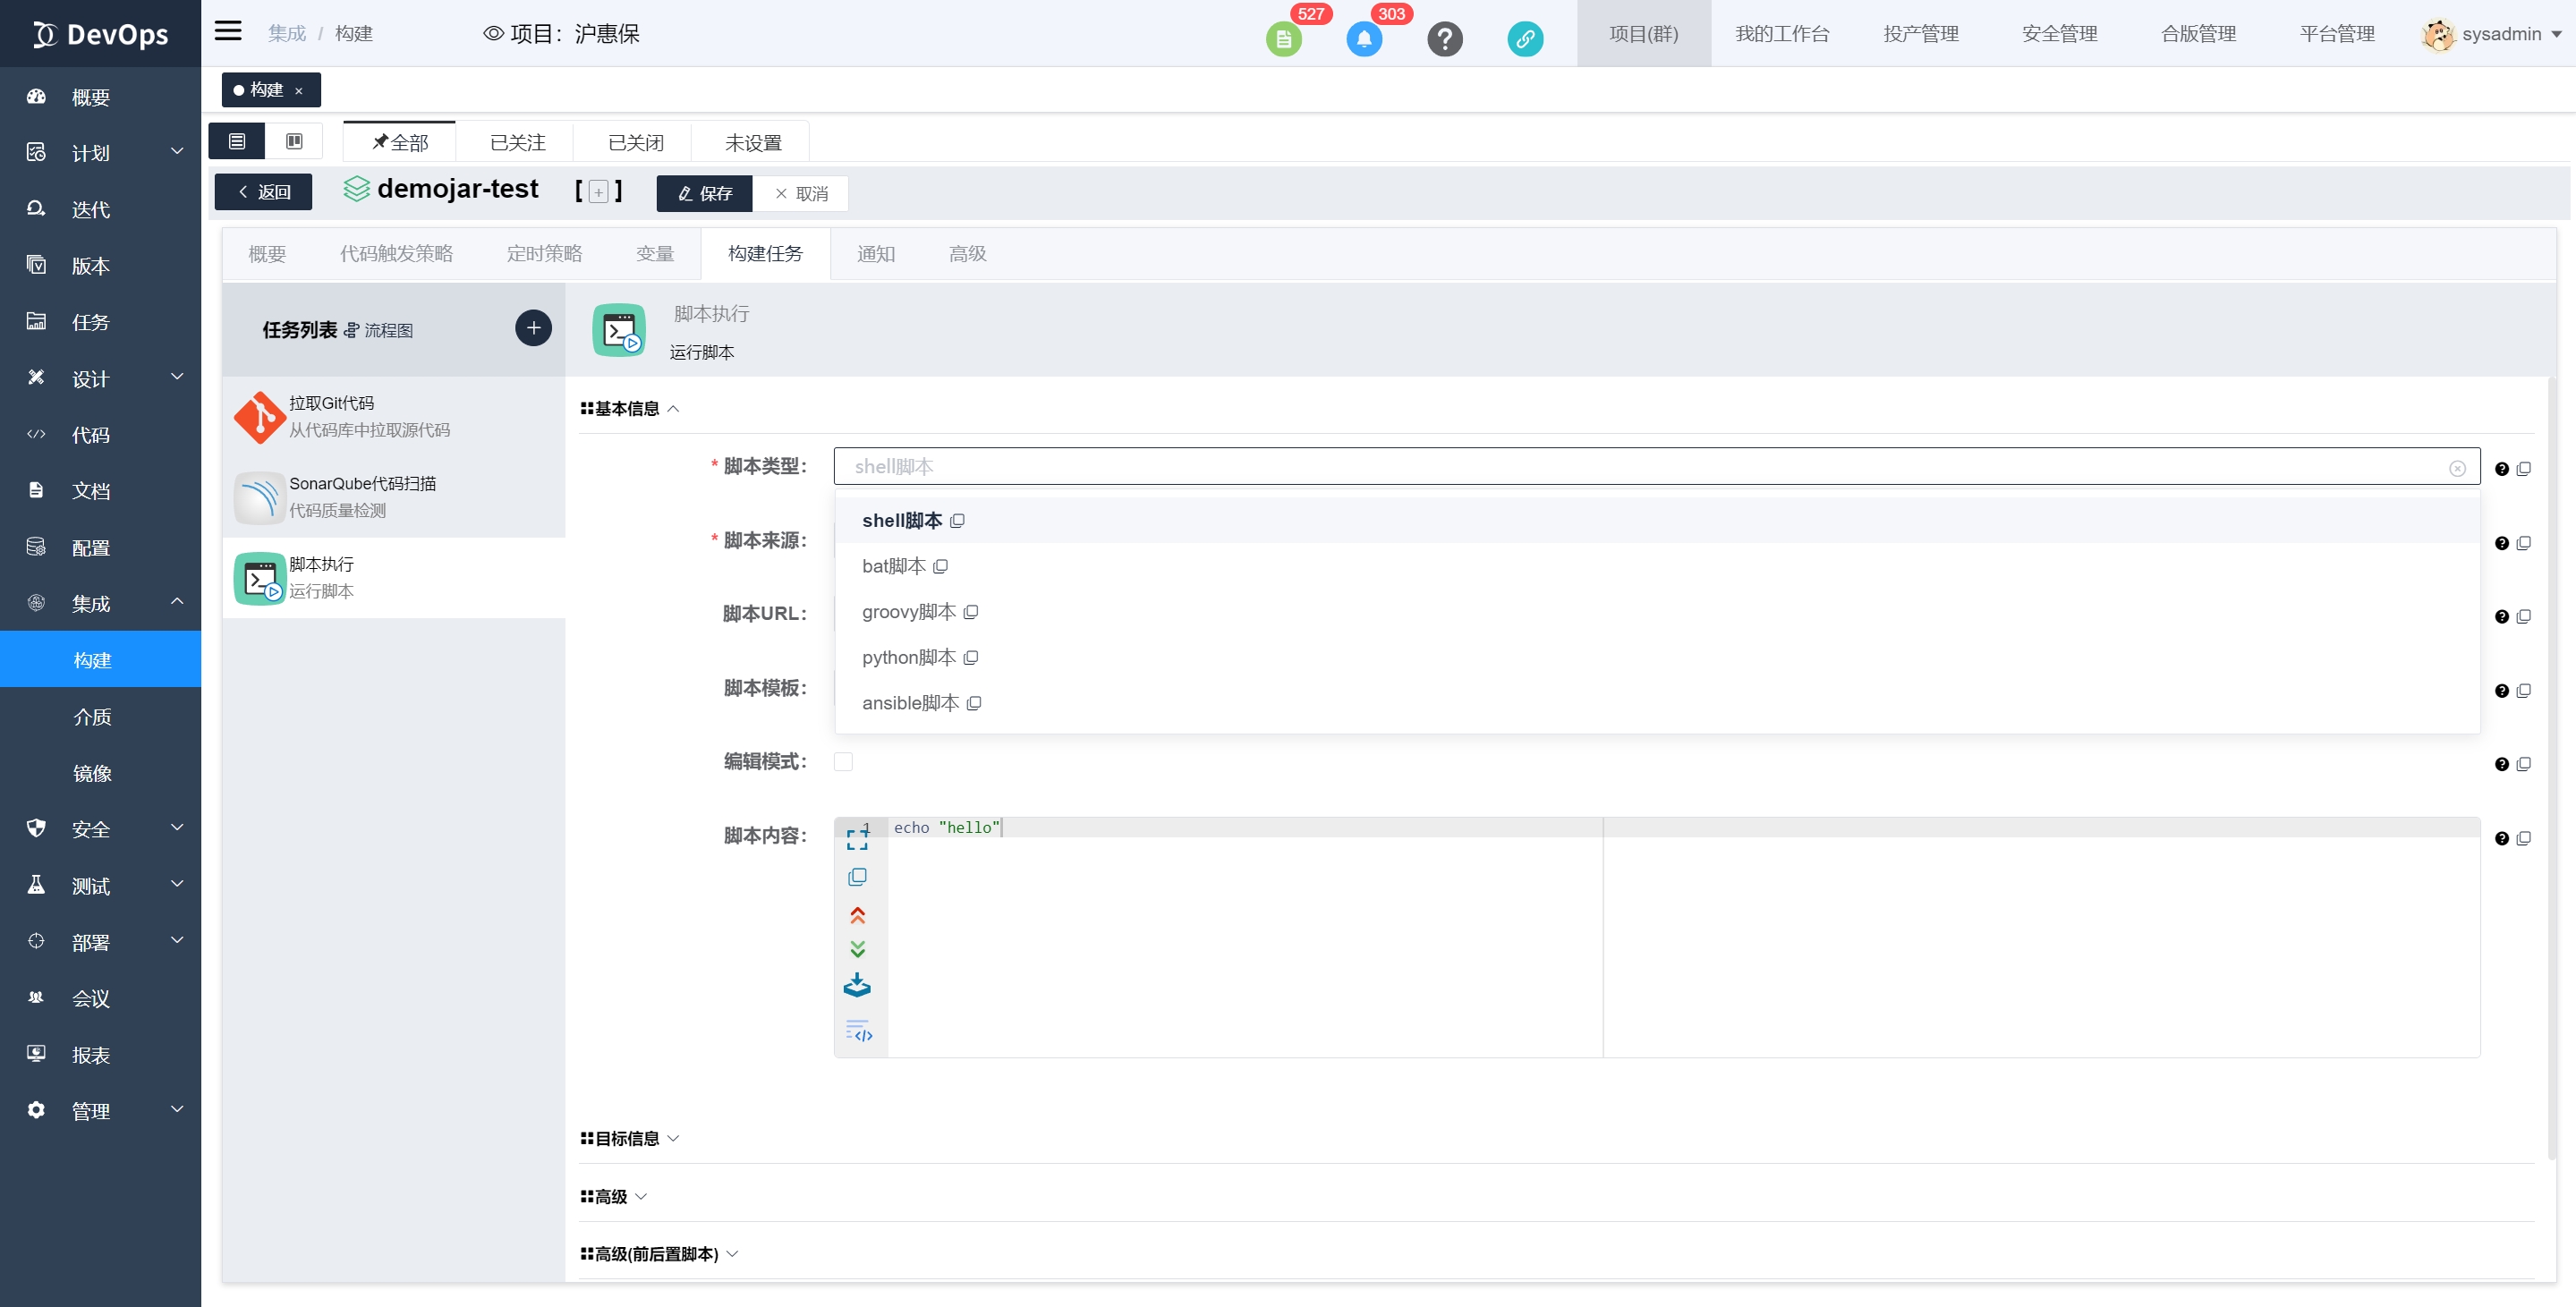2576x1307 pixels.
Task: Open the 变量 tab
Action: coord(655,254)
